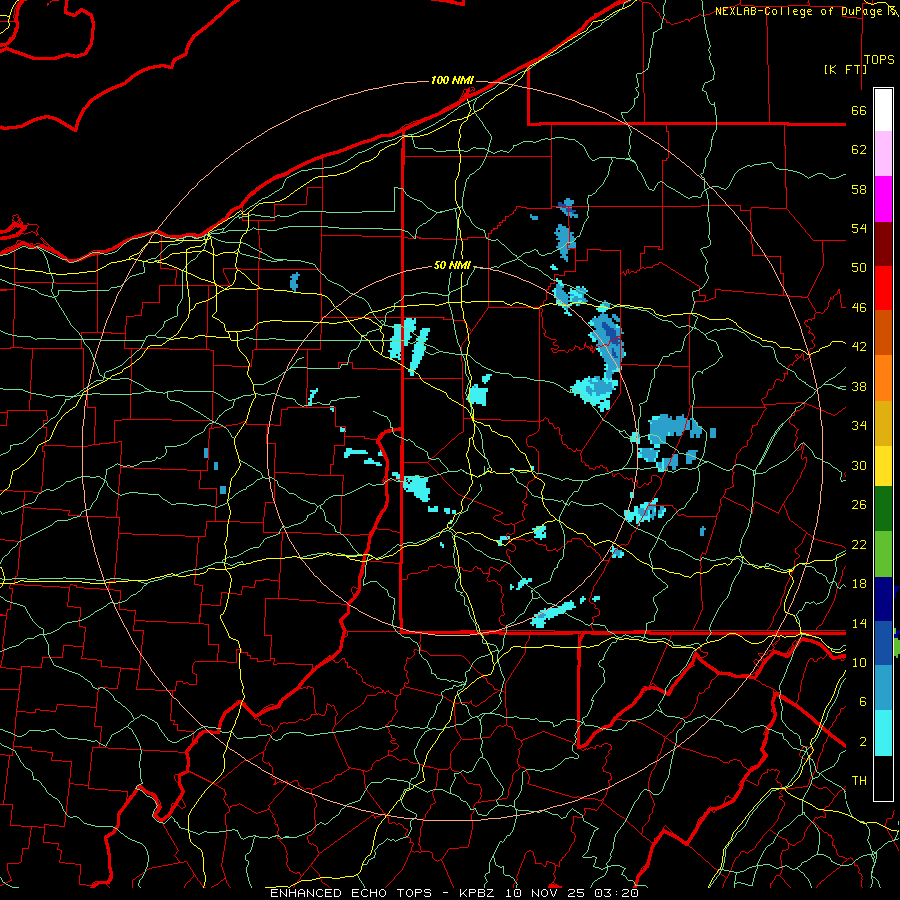This screenshot has width=900, height=900.
Task: Click the '62' legend value
Action: (x=859, y=150)
